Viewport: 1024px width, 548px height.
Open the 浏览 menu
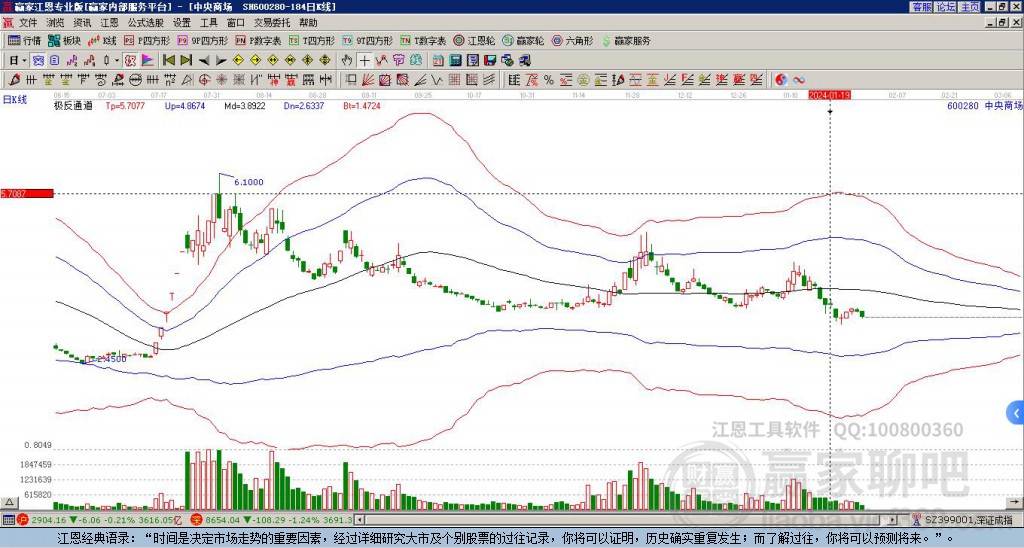[x=56, y=23]
